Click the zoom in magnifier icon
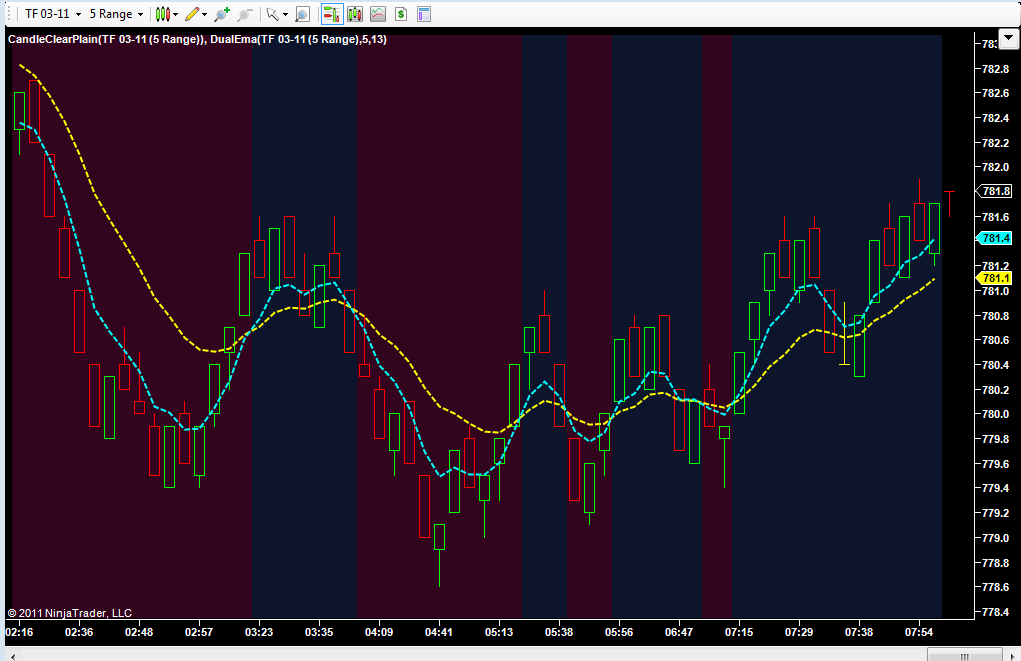The width and height of the screenshot is (1021, 661). [x=222, y=14]
